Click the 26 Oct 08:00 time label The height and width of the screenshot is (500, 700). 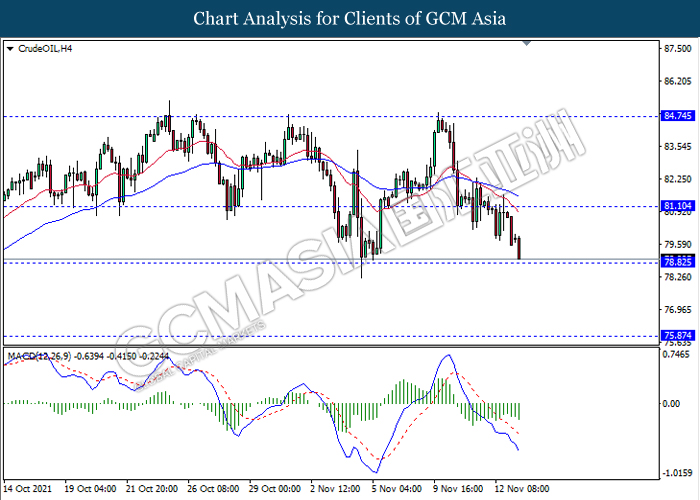coord(213,489)
